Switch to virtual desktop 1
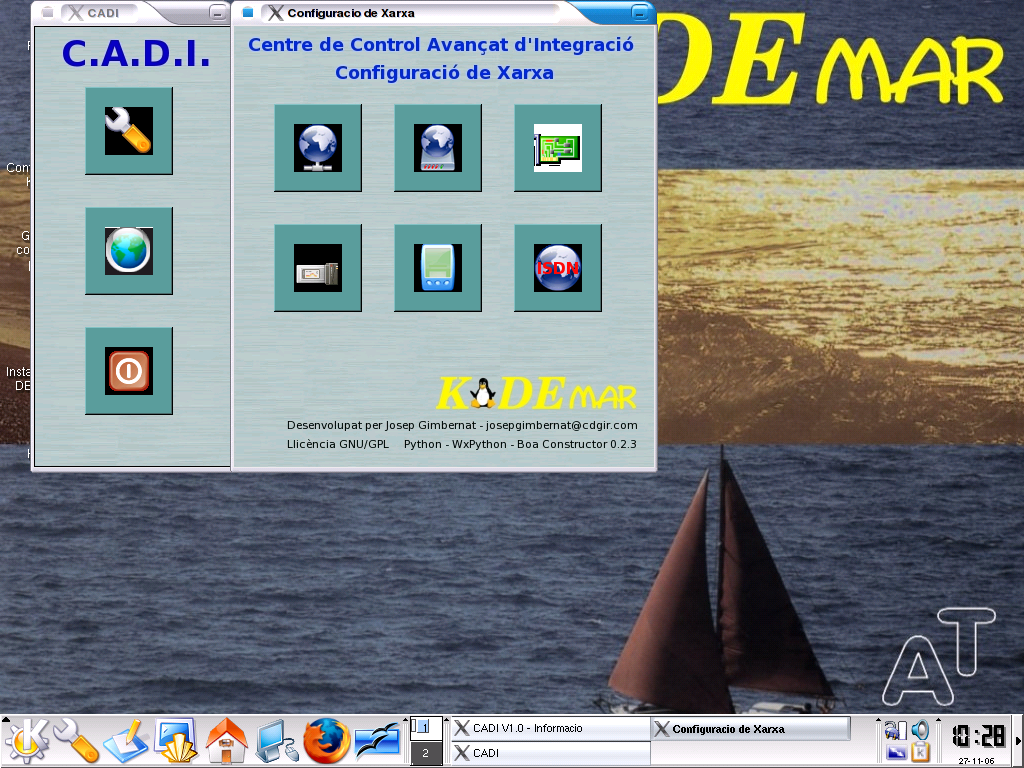Screen dimensions: 1024x768 (425, 727)
